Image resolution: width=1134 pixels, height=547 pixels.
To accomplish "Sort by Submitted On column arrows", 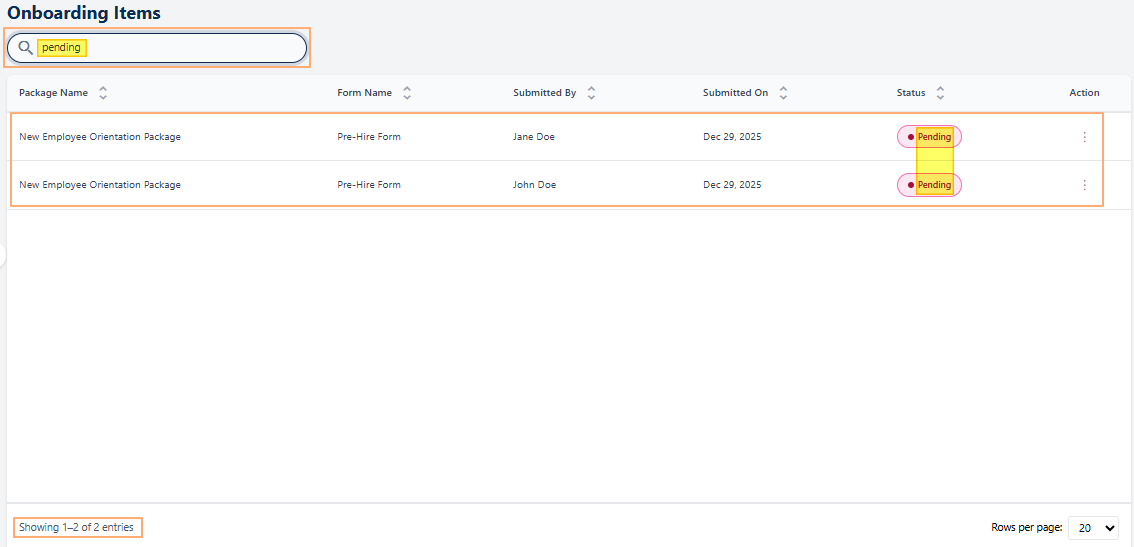I will point(783,93).
